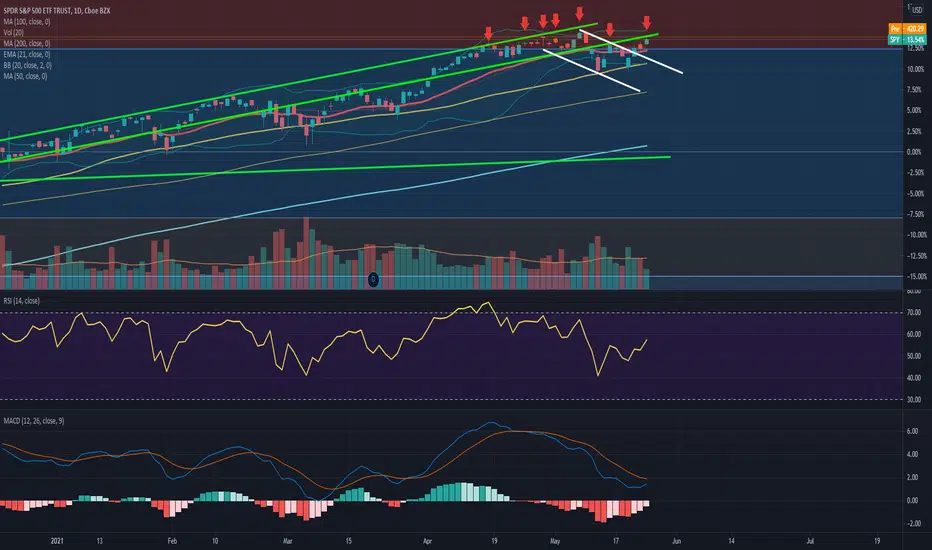Click the -5.00% label on price scale
Viewport: 932px width, 550px height.
[x=914, y=194]
